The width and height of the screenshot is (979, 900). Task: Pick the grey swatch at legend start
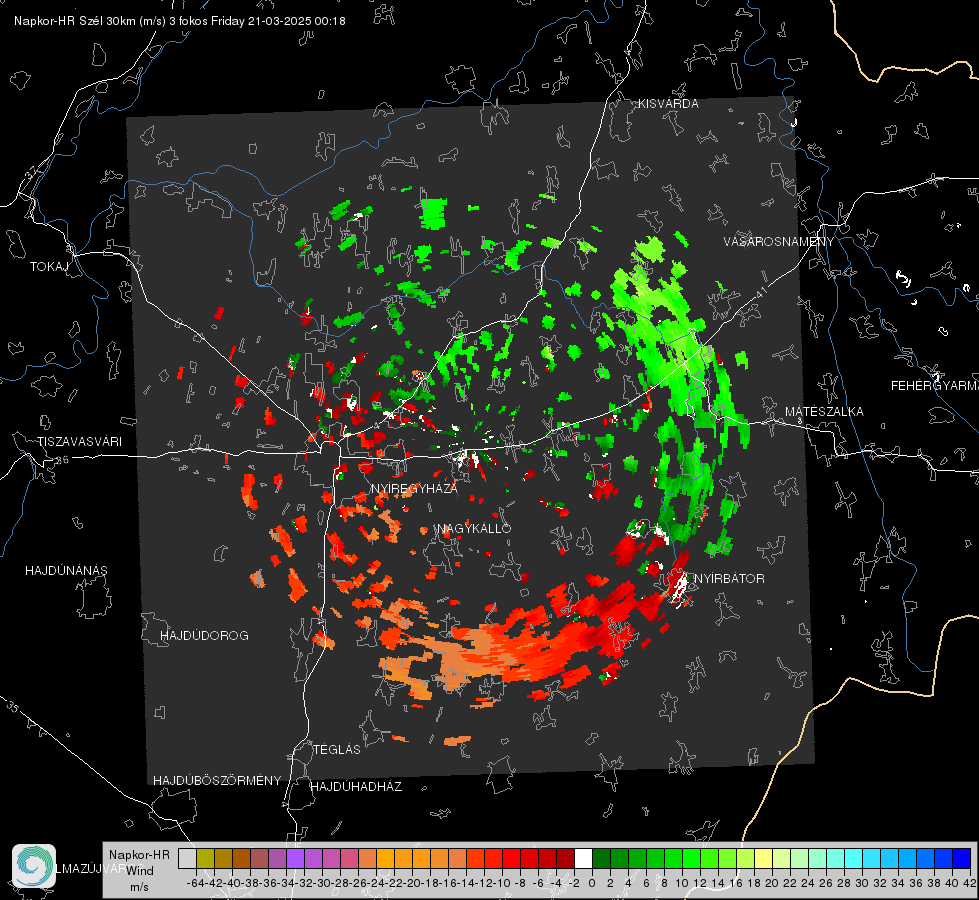pyautogui.click(x=187, y=858)
